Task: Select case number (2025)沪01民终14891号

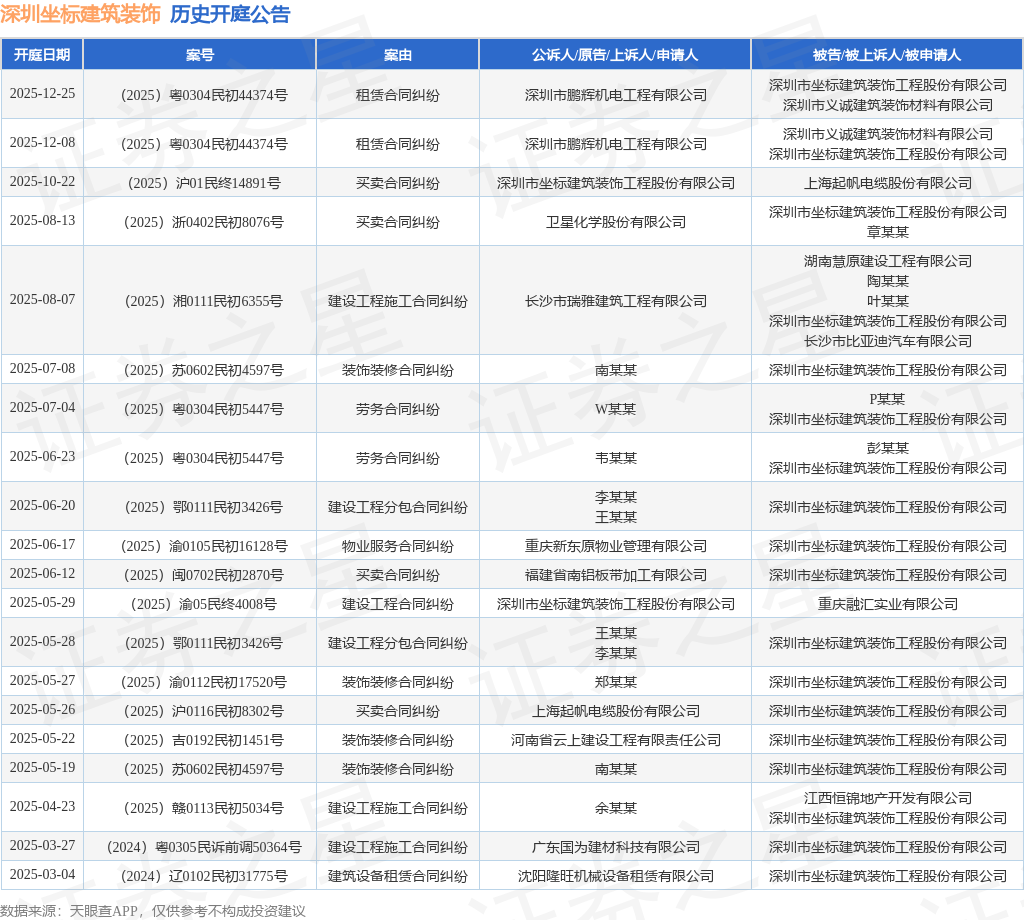Action: 204,183
